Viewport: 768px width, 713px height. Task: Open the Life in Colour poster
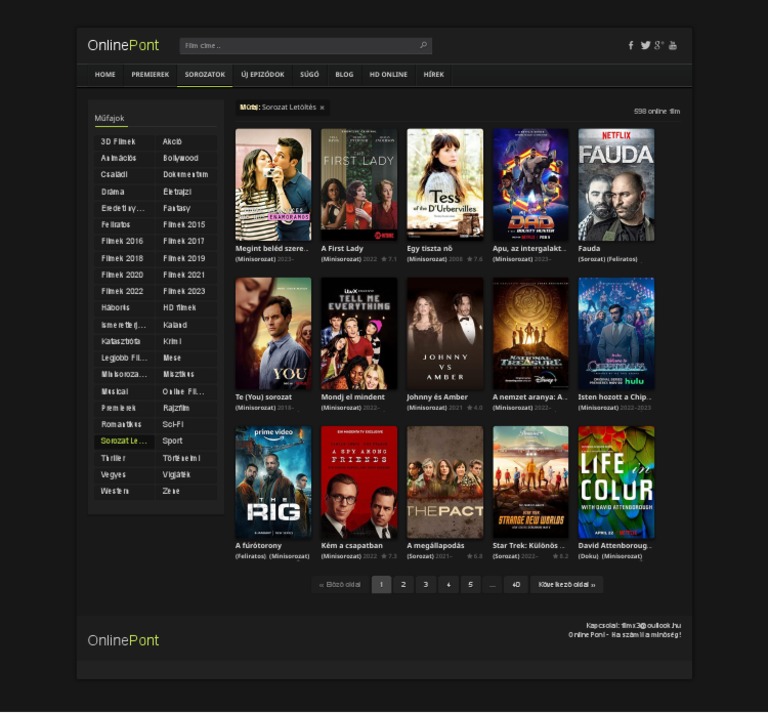tap(616, 482)
